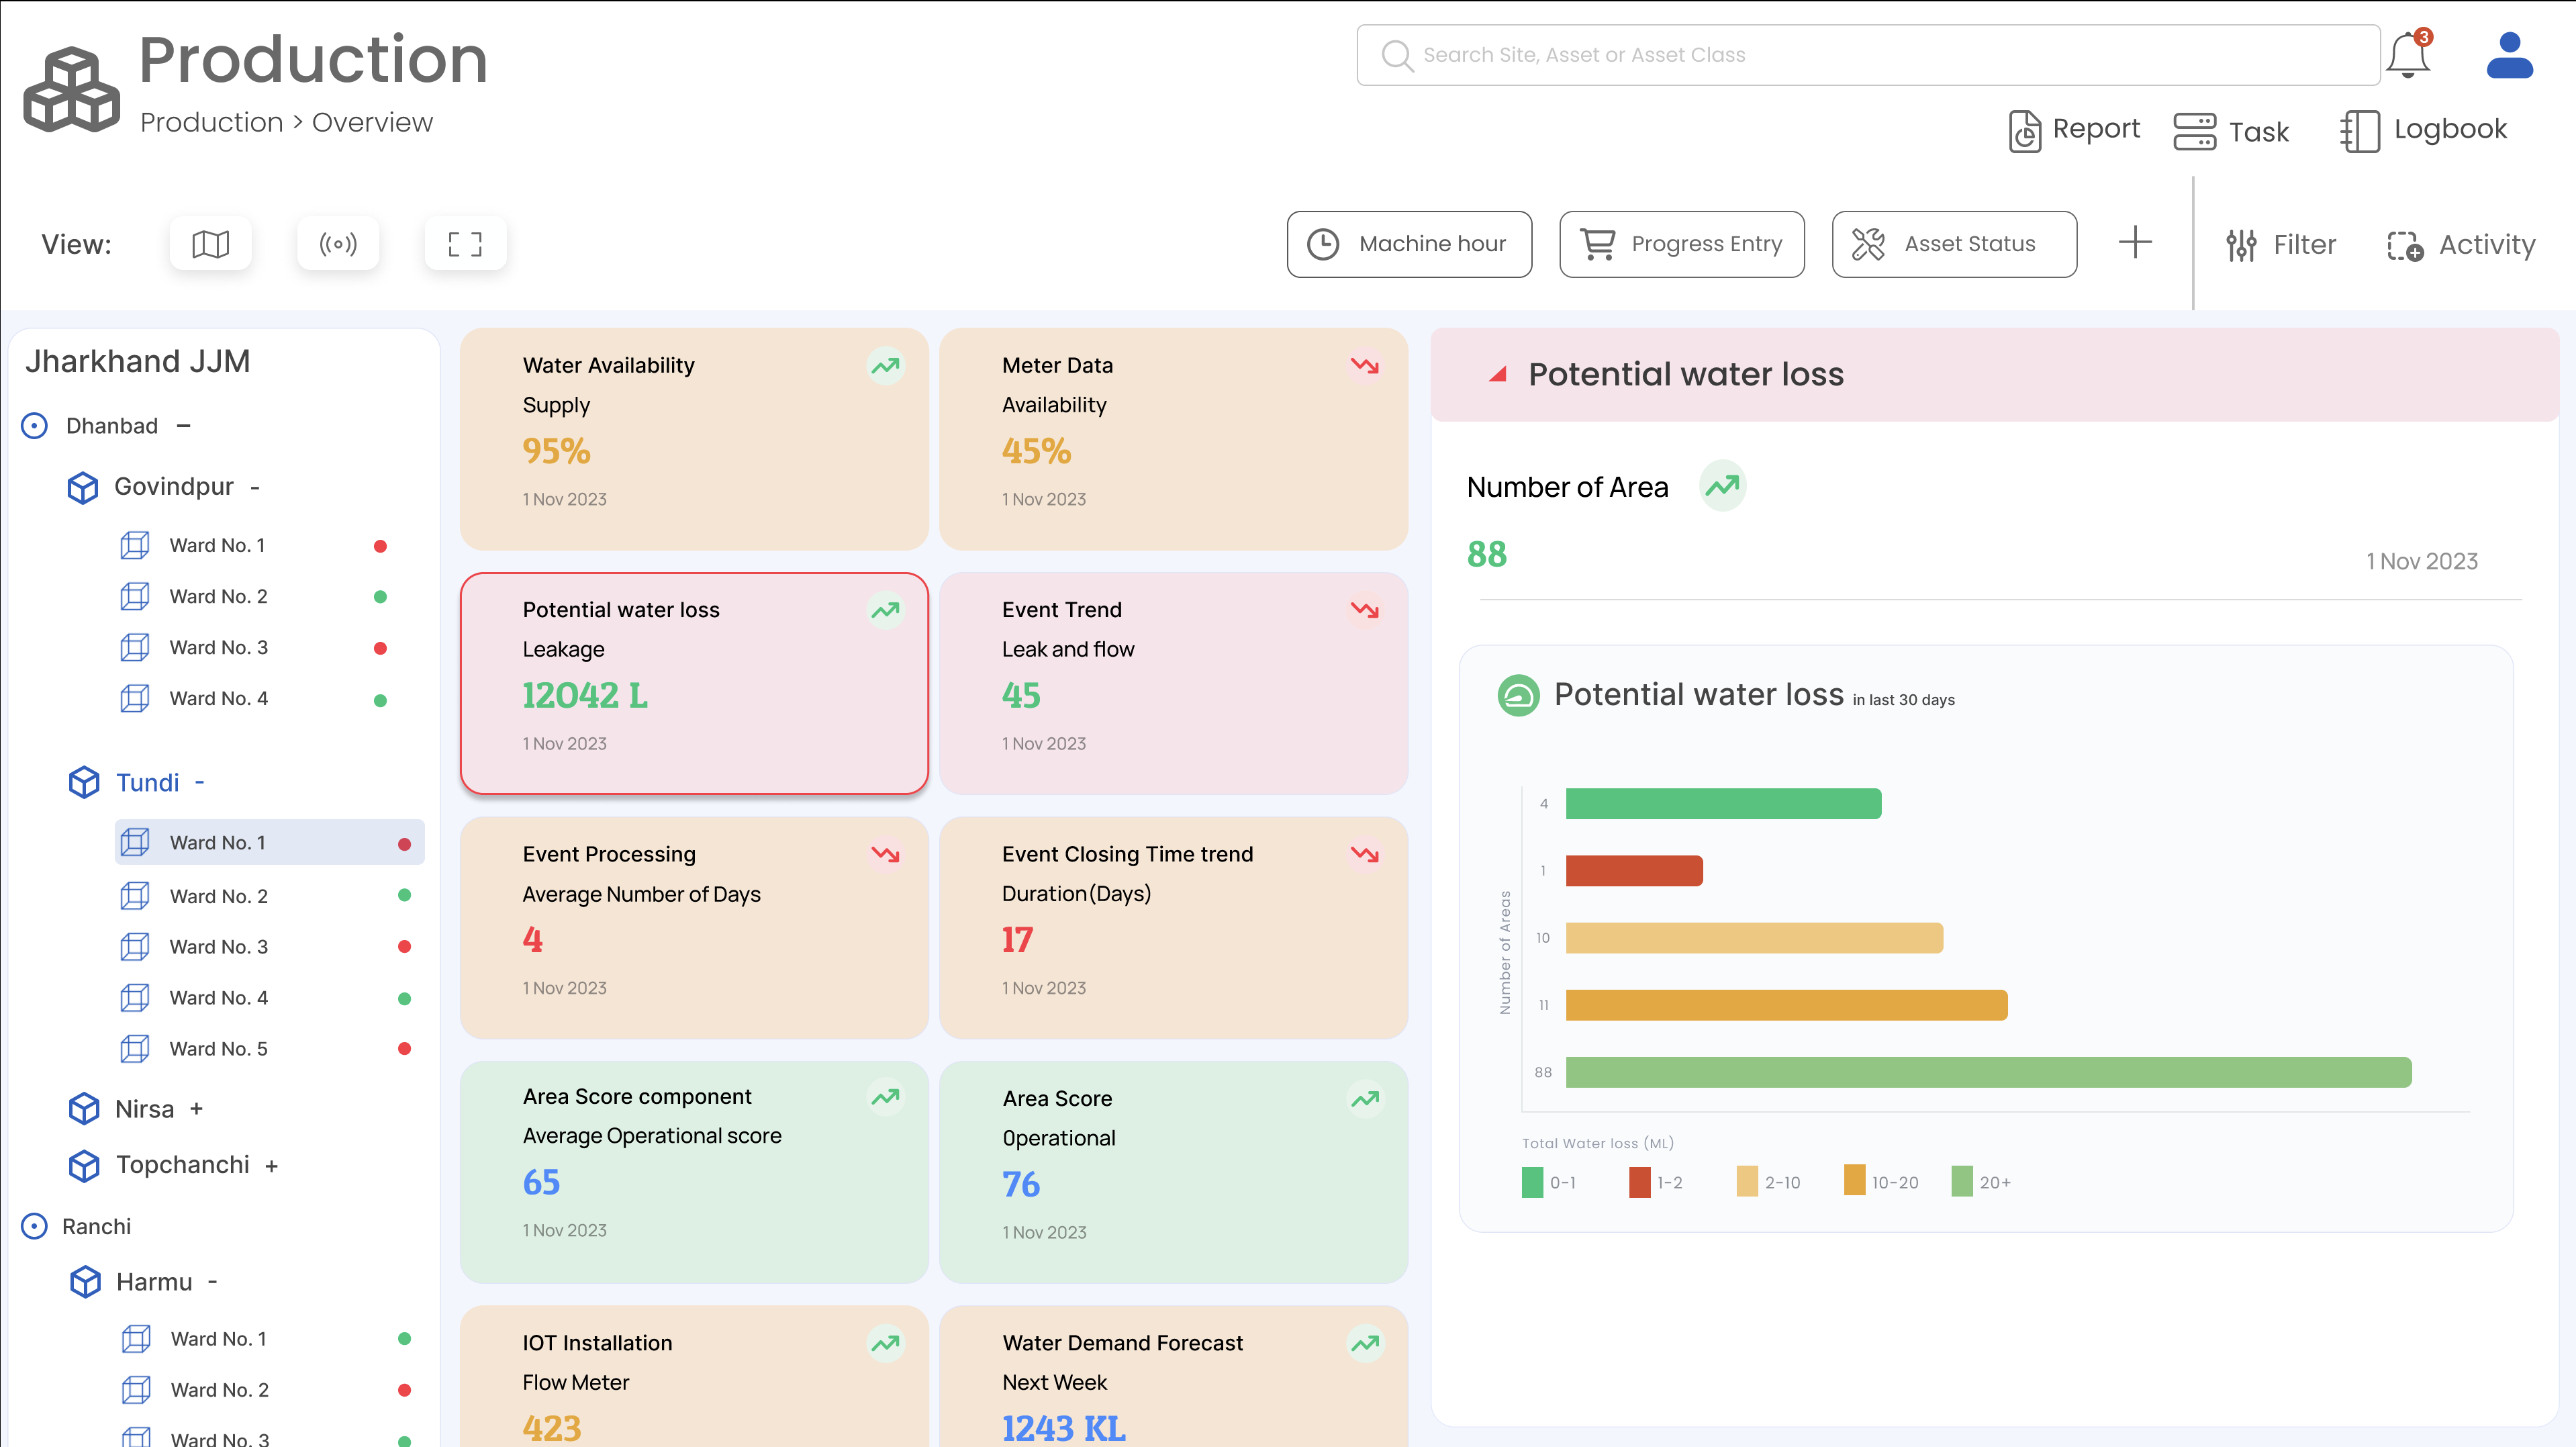Click the plus icon to add widget
Viewport: 2576px width, 1447px height.
[x=2135, y=242]
